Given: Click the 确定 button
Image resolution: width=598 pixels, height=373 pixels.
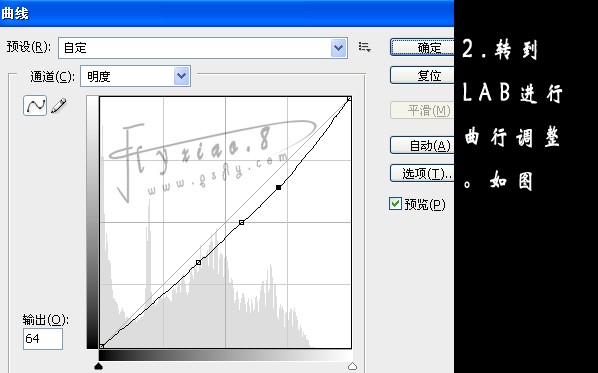Looking at the screenshot, I should pos(422,48).
